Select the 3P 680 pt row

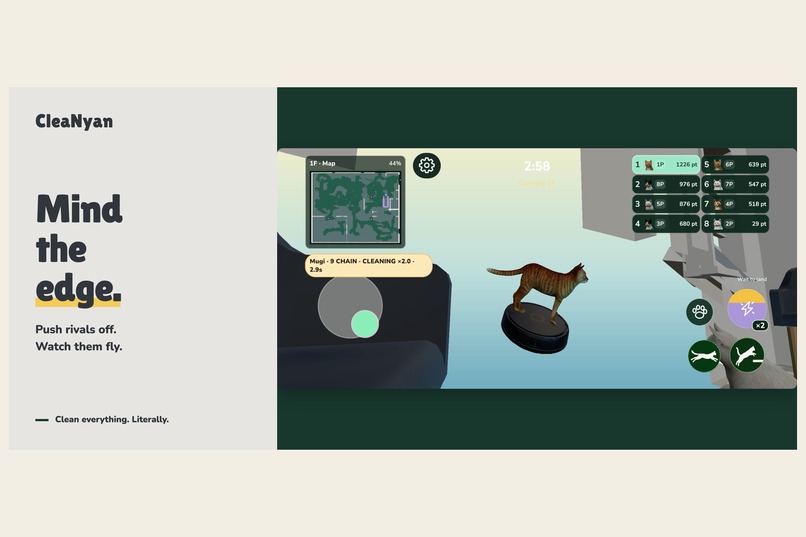coord(666,224)
